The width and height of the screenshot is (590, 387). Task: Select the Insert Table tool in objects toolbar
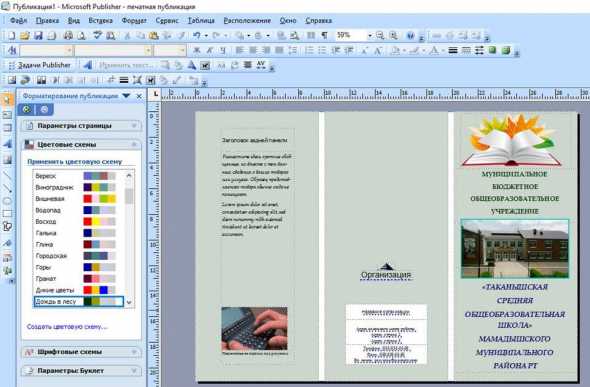(x=7, y=128)
